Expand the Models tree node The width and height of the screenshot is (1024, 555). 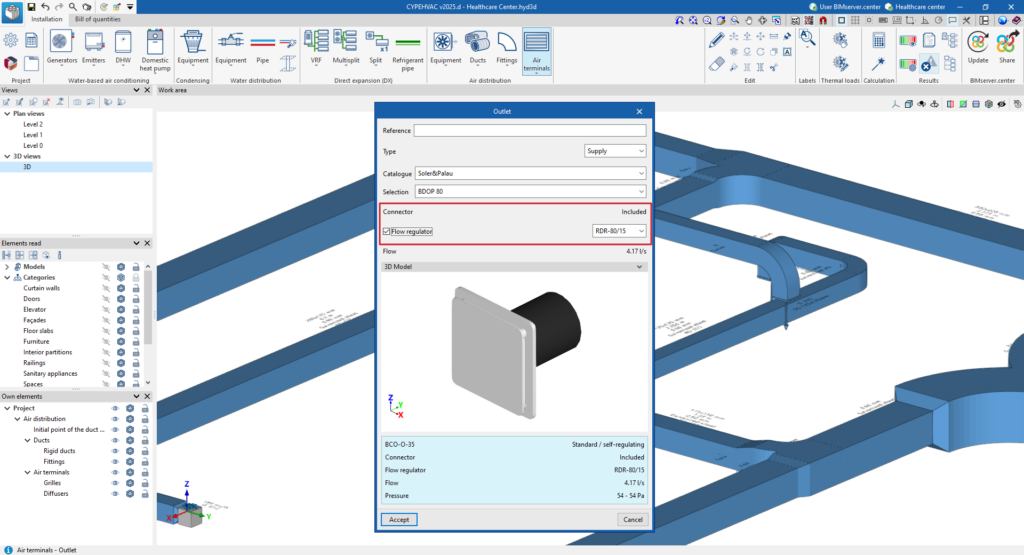7,267
